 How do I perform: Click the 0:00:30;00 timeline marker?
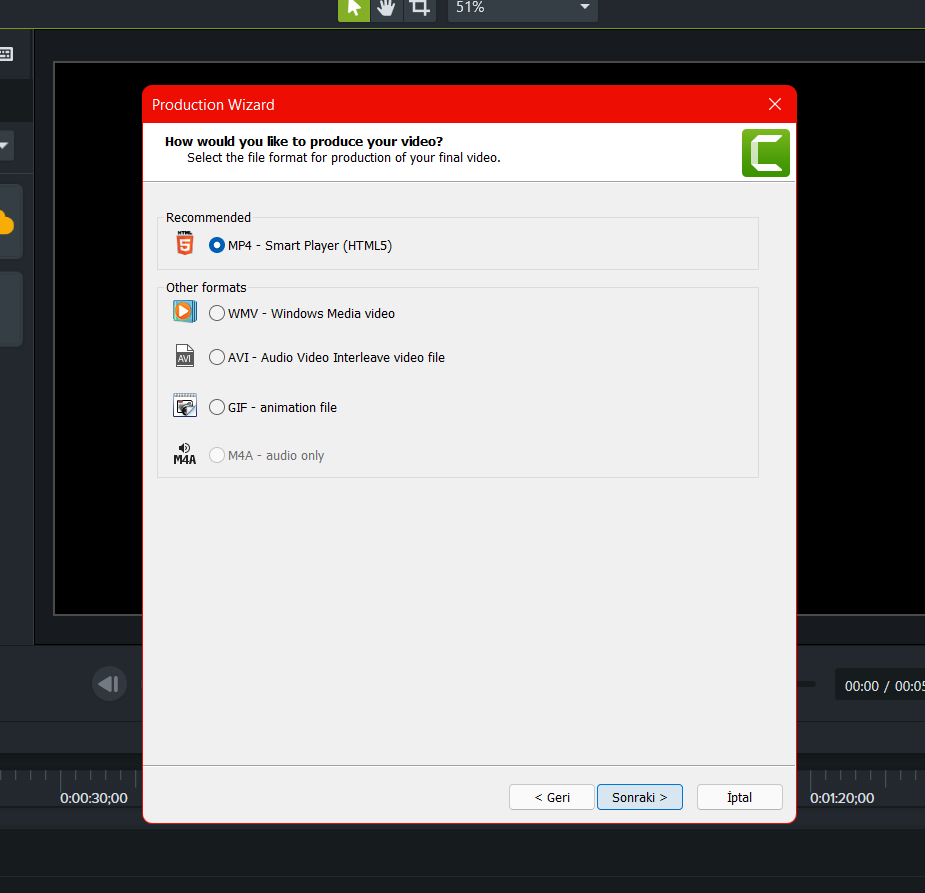click(94, 798)
